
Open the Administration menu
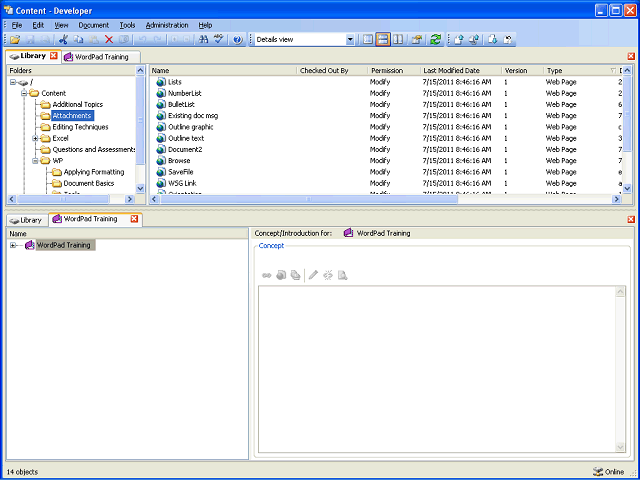tap(167, 25)
